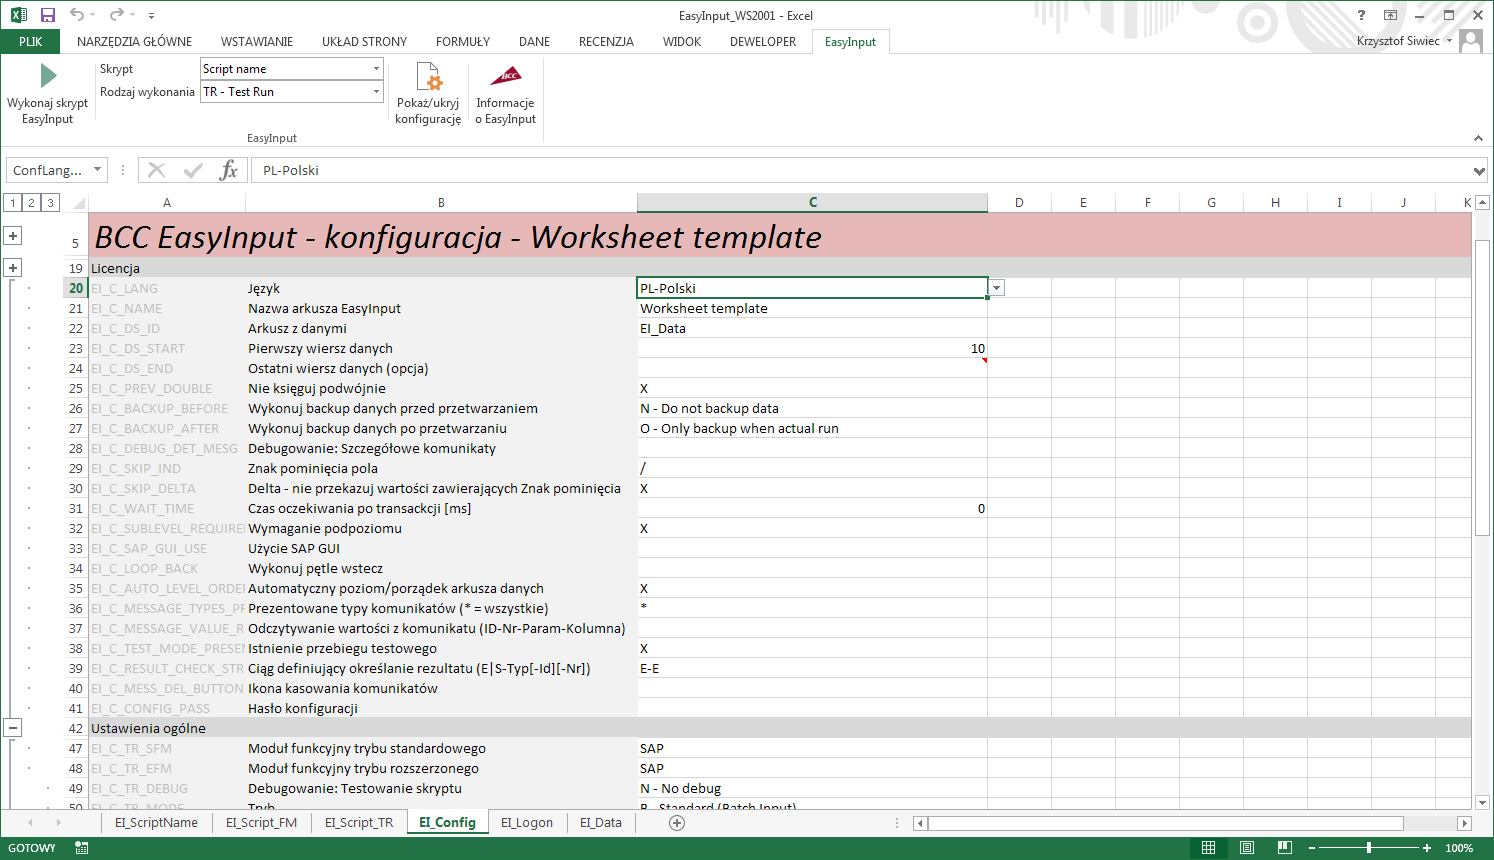
Task: Select all cells corner button
Action: (x=76, y=203)
